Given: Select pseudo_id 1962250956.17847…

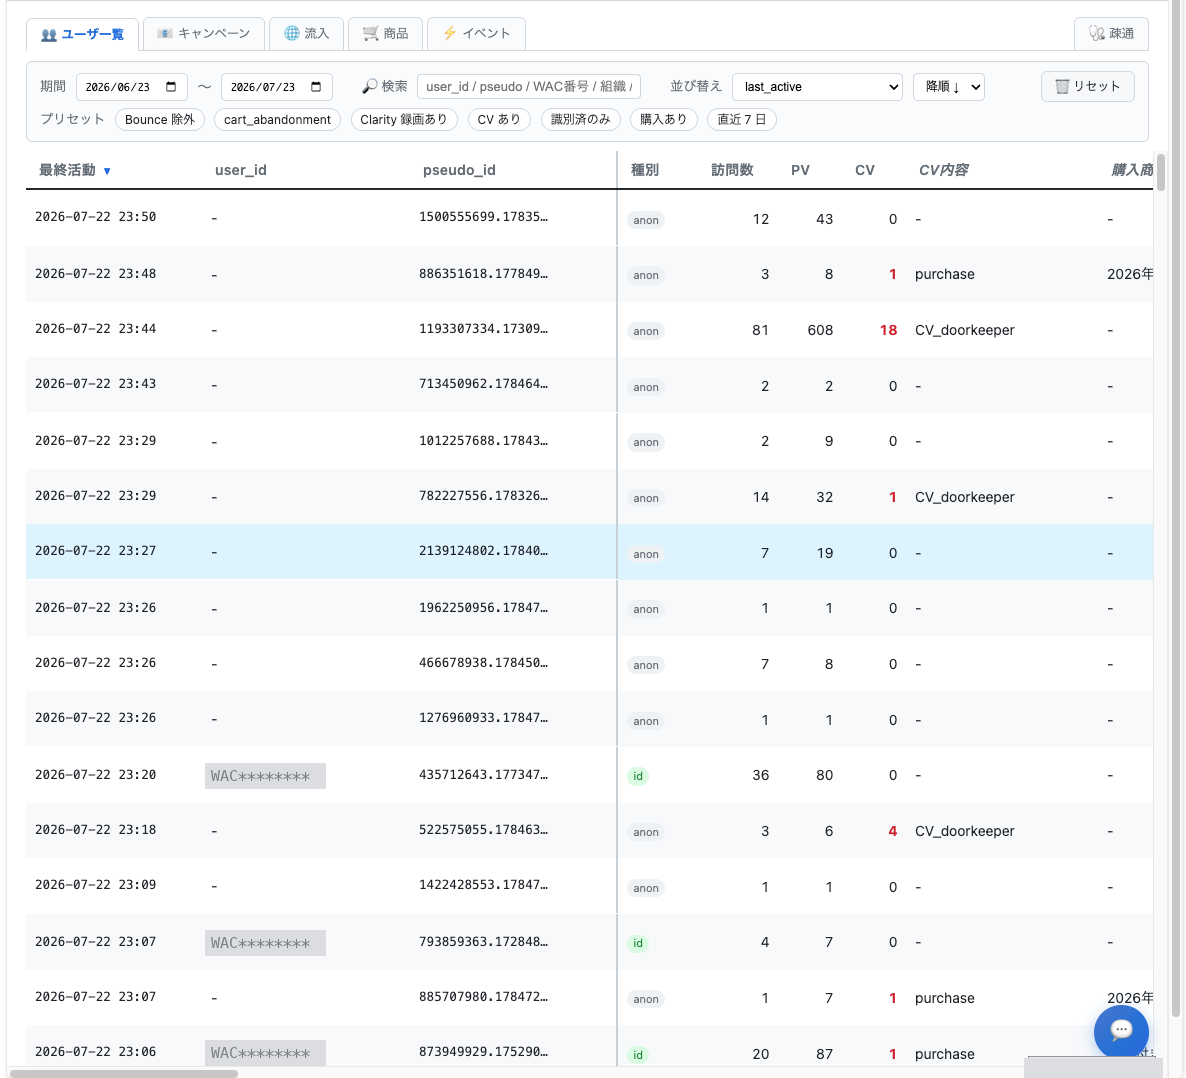Looking at the screenshot, I should click(483, 607).
